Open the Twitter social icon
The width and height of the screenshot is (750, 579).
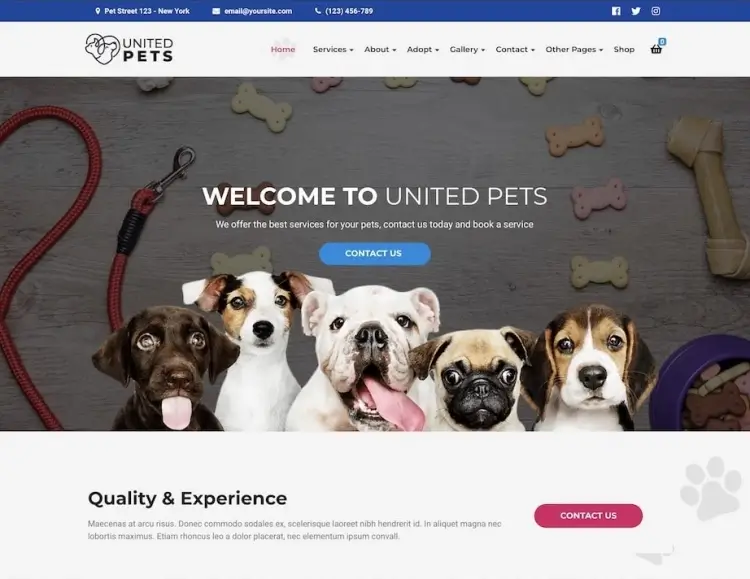click(x=636, y=11)
